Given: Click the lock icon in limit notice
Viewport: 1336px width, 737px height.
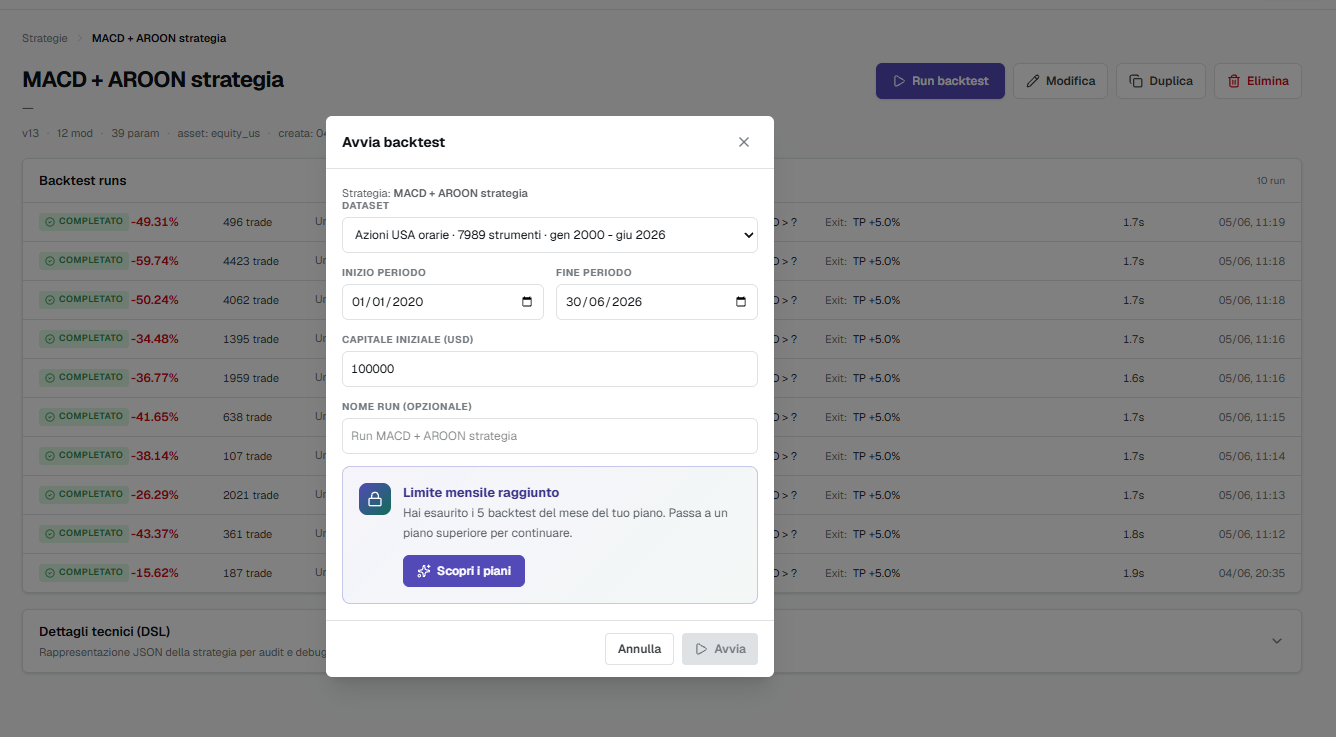Looking at the screenshot, I should [375, 499].
